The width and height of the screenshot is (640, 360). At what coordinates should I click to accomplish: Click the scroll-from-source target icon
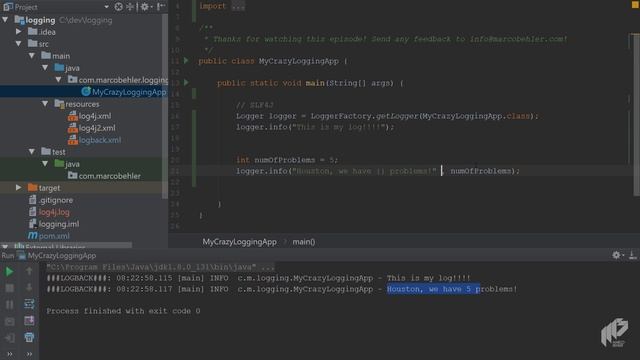tap(118, 7)
